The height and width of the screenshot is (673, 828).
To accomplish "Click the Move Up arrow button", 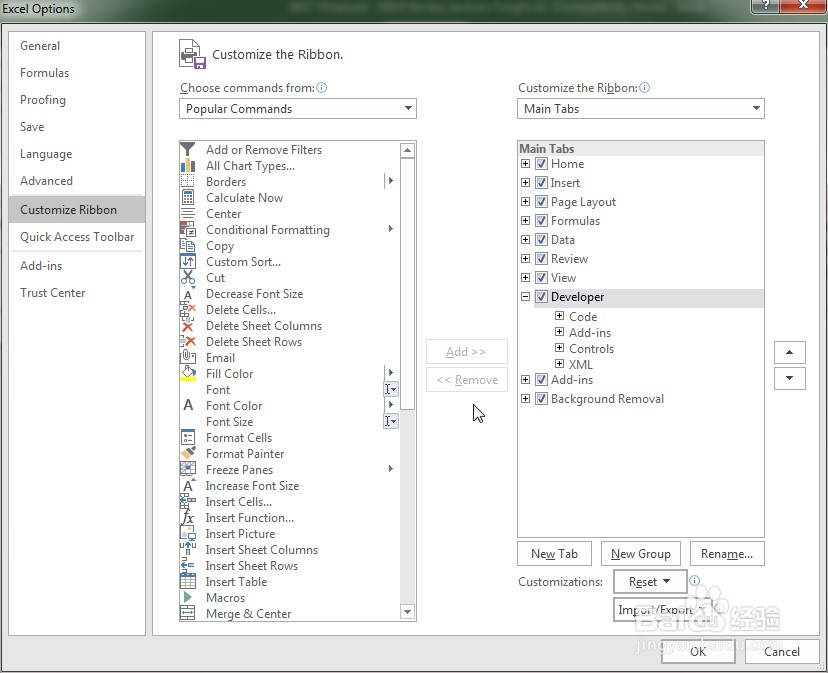I will (789, 352).
